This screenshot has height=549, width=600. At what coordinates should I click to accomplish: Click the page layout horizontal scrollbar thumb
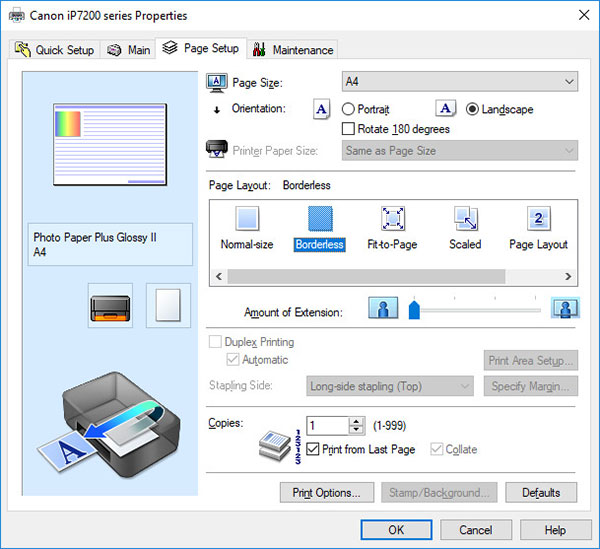[366, 276]
